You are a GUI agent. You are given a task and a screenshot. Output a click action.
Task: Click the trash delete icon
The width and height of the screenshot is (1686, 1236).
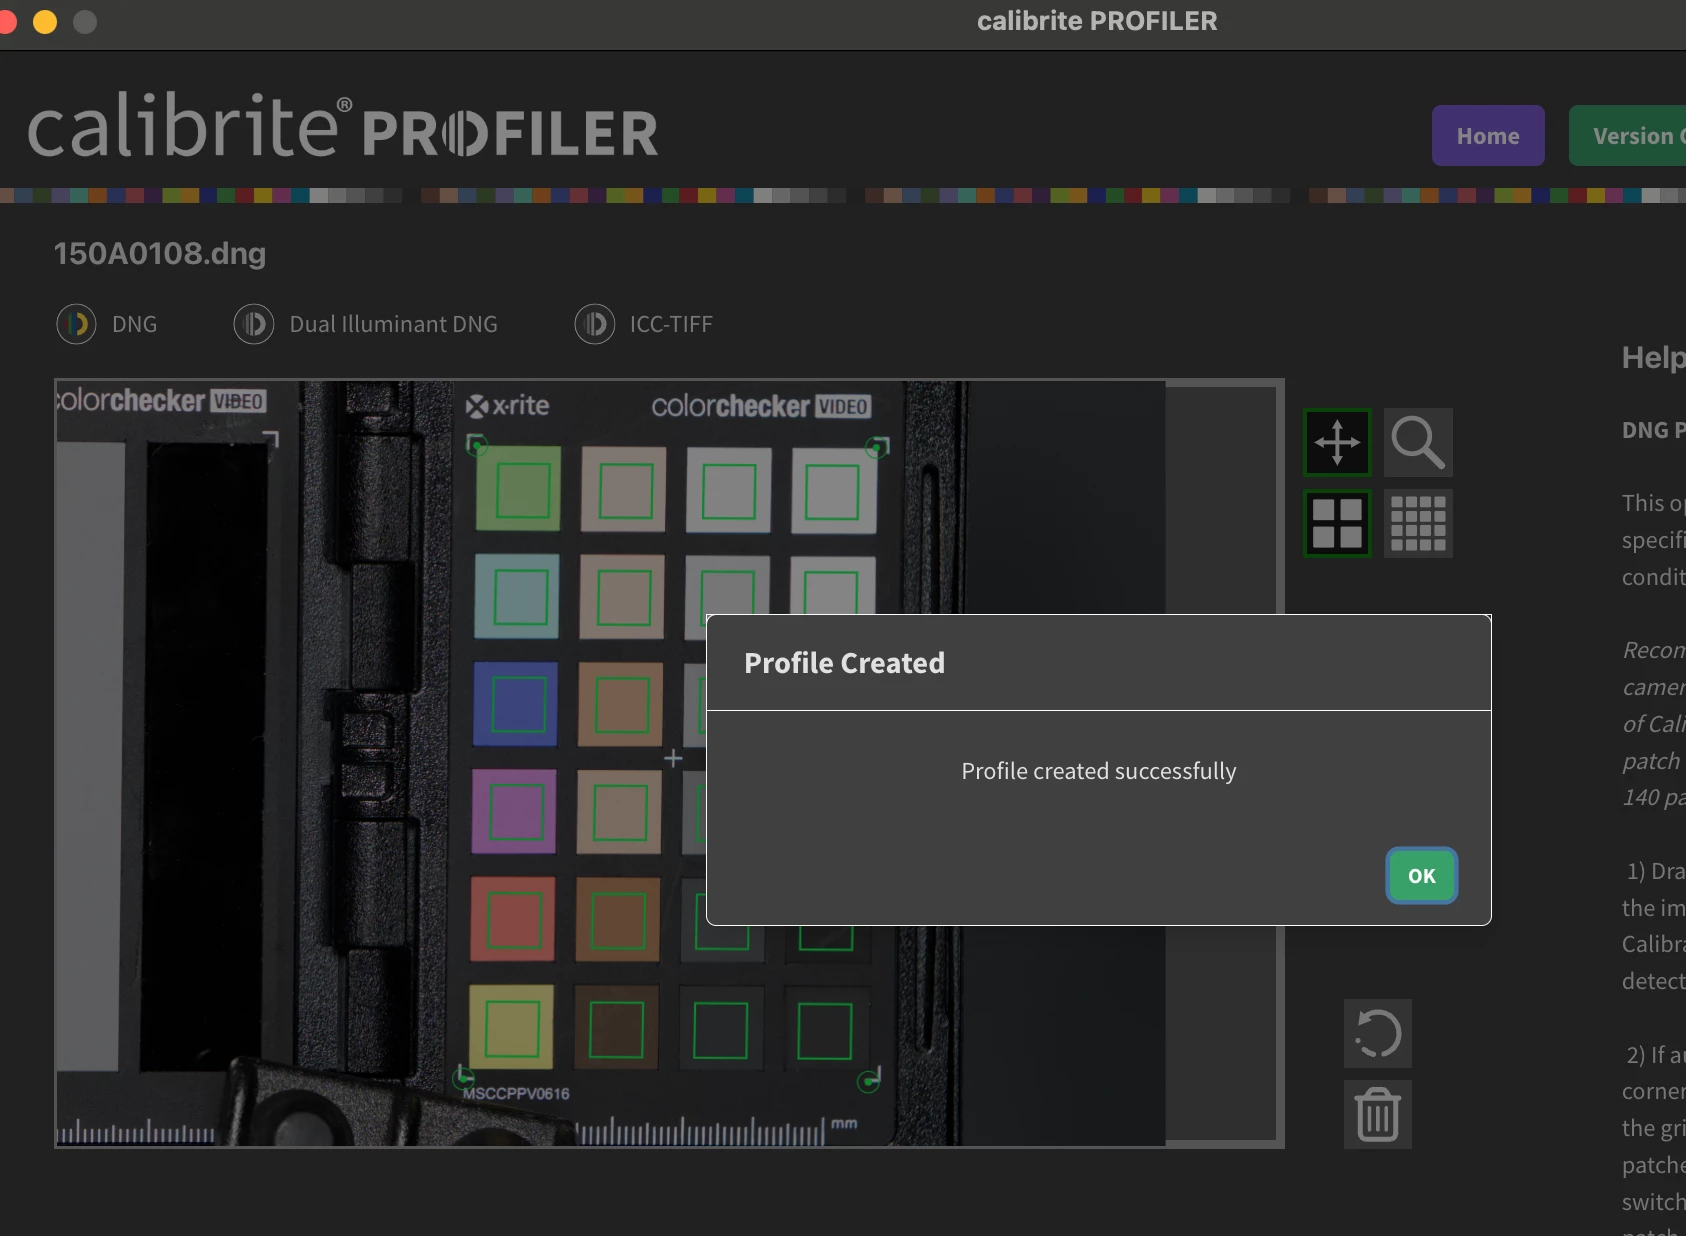point(1378,1114)
